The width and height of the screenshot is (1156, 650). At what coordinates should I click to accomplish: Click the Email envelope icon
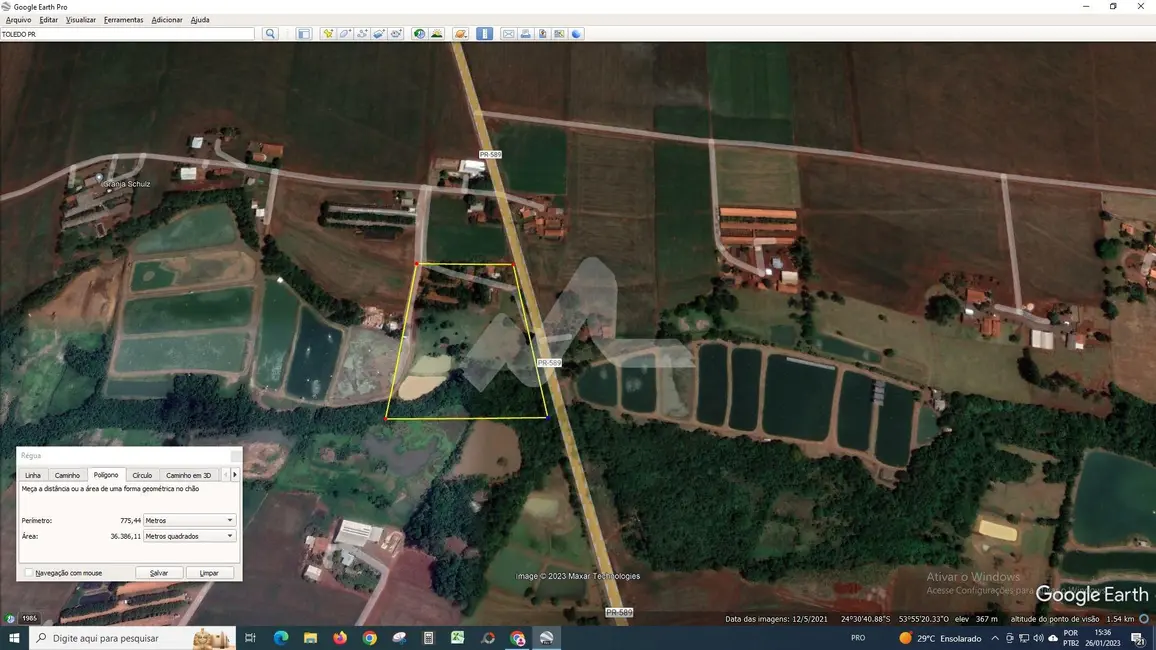tap(508, 34)
